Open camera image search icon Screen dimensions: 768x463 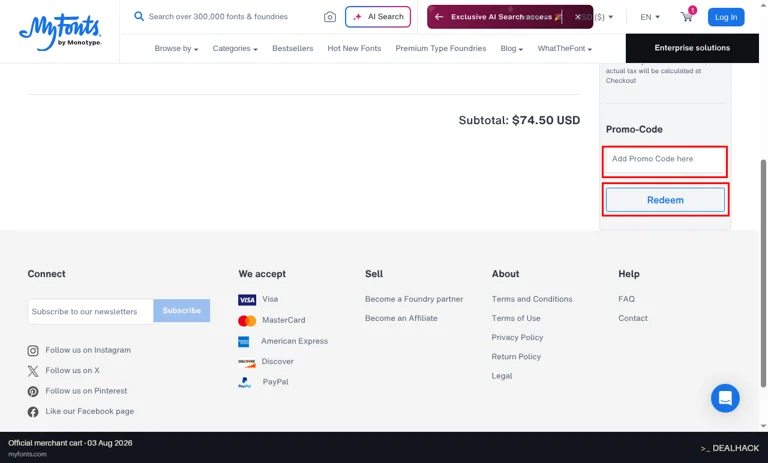coord(330,17)
